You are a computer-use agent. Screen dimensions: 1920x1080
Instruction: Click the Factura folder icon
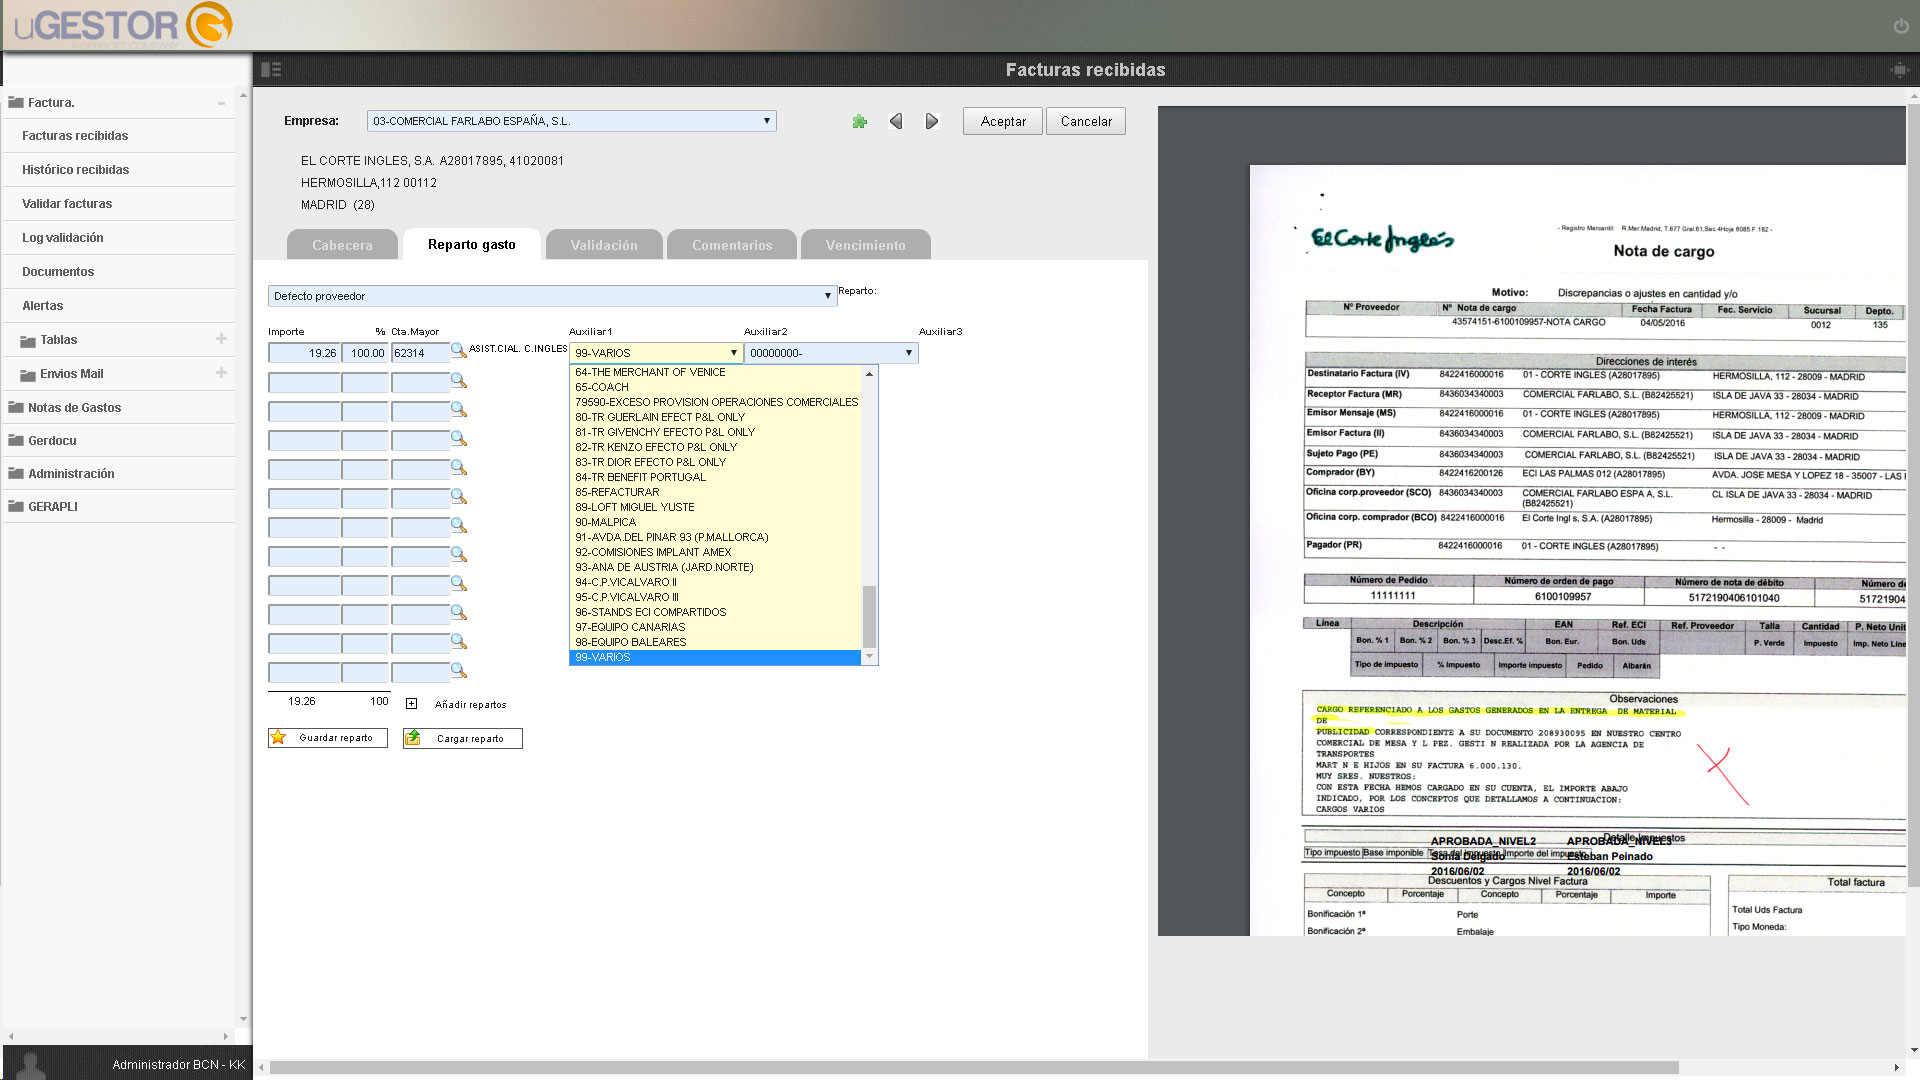[x=16, y=102]
